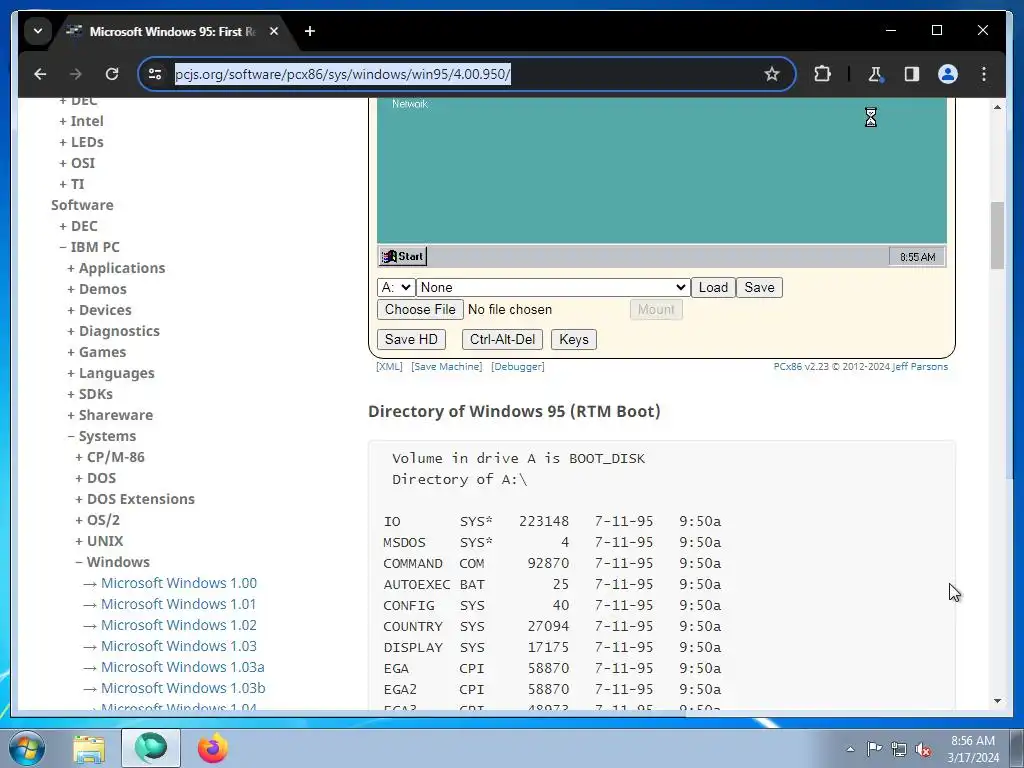The width and height of the screenshot is (1024, 768).
Task: Open the drive A: selector dropdown
Action: [x=396, y=287]
